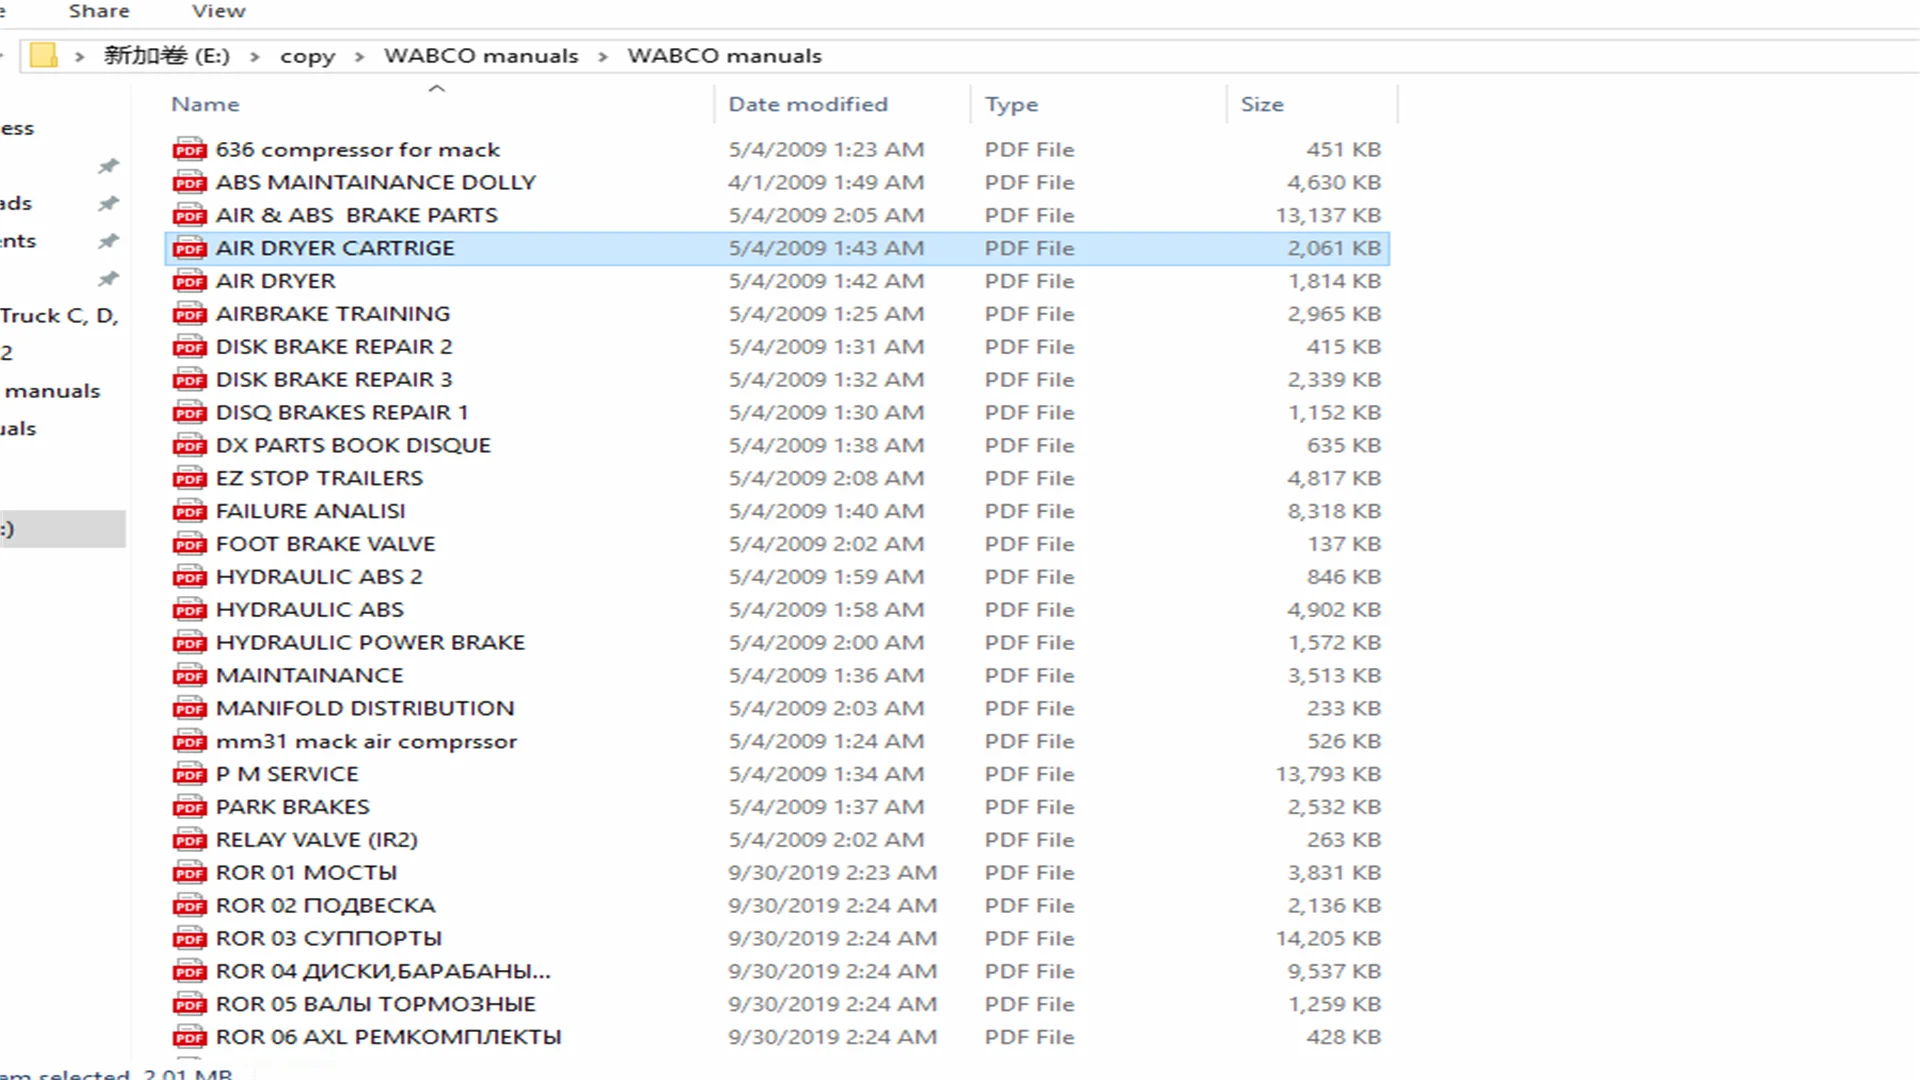The height and width of the screenshot is (1080, 1920).
Task: Expand chevron before 新加卷 (E:) breadcrumb
Action: [x=79, y=57]
